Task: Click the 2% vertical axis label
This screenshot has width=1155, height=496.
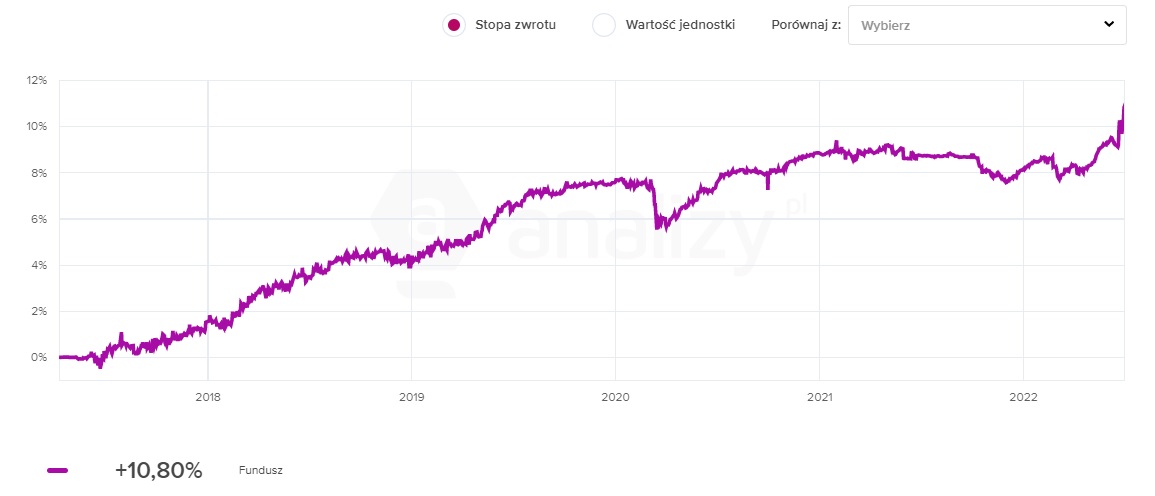Action: coord(39,311)
